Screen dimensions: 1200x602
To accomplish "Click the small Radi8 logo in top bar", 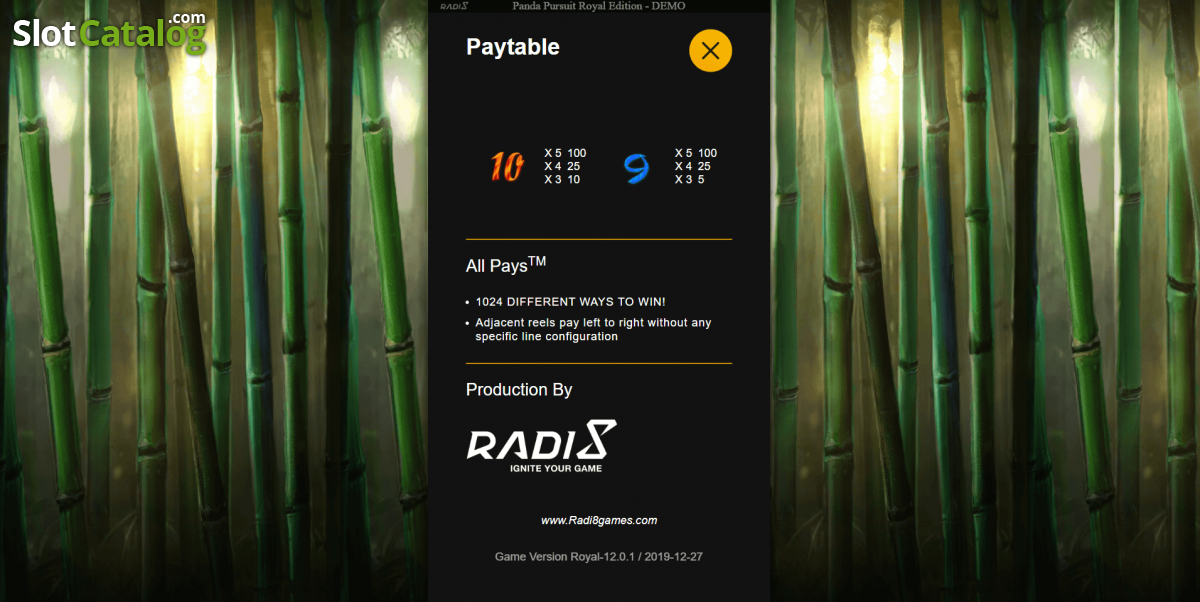I will 455,6.
